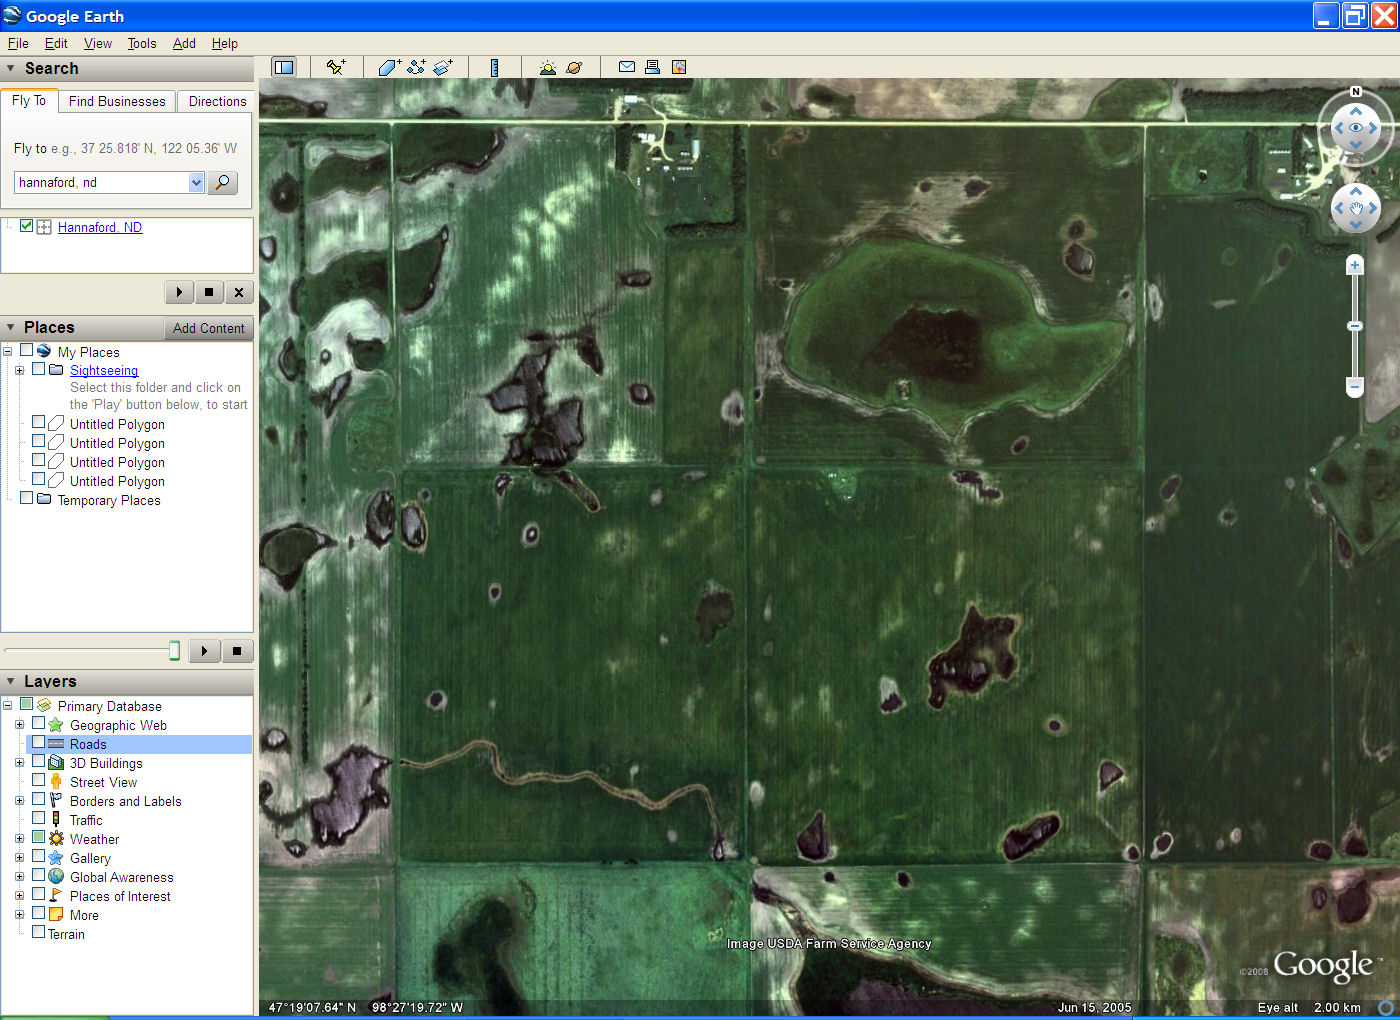Expand the Gallery layer node

[x=19, y=858]
